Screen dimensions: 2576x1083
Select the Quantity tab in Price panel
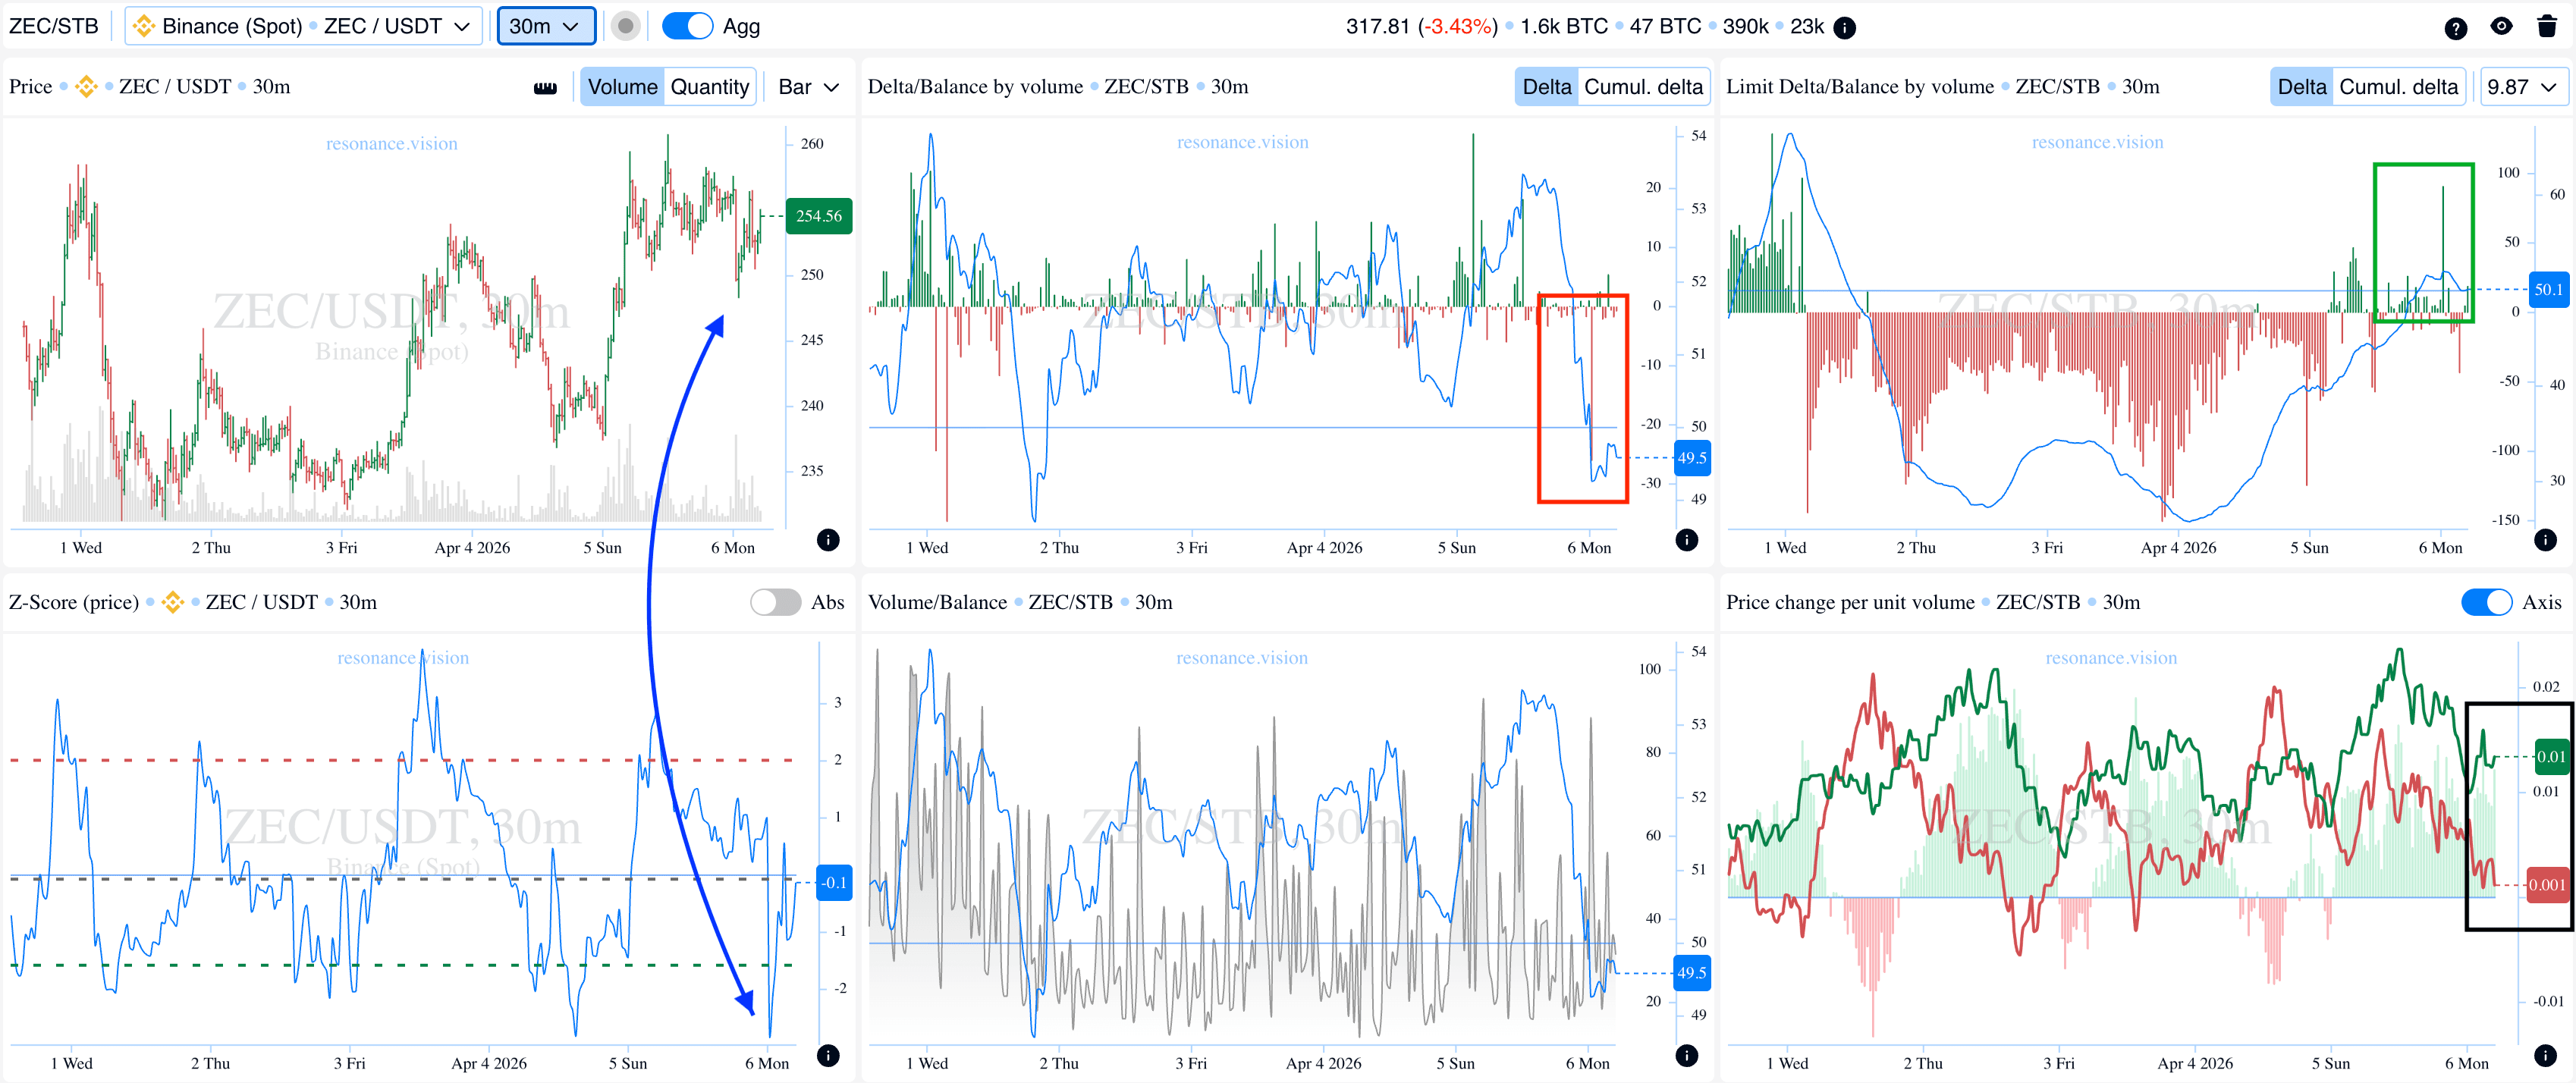(x=710, y=87)
